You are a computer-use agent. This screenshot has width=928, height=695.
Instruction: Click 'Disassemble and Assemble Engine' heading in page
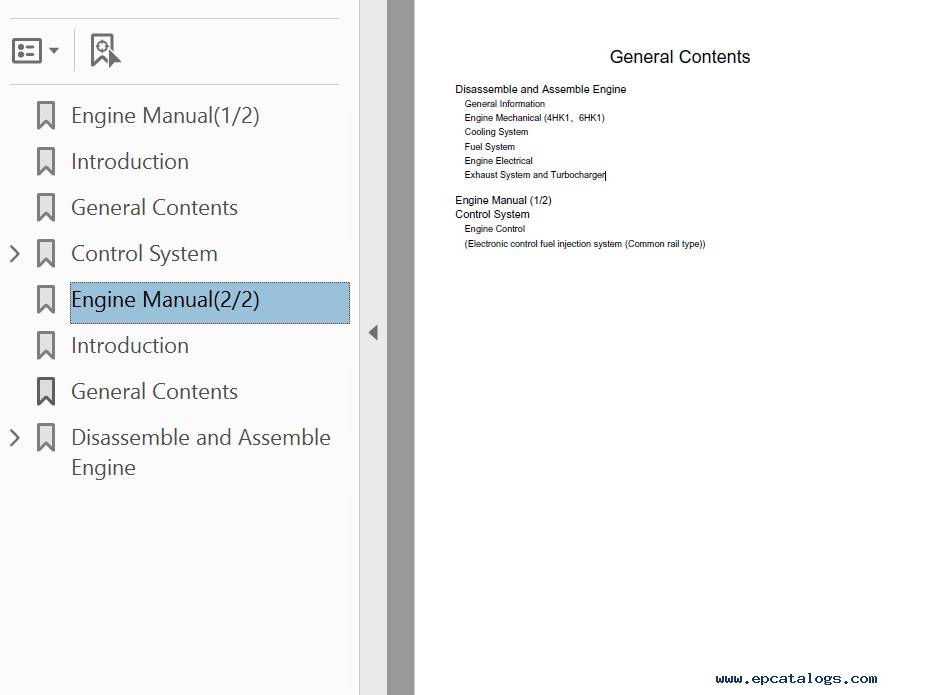(x=540, y=89)
